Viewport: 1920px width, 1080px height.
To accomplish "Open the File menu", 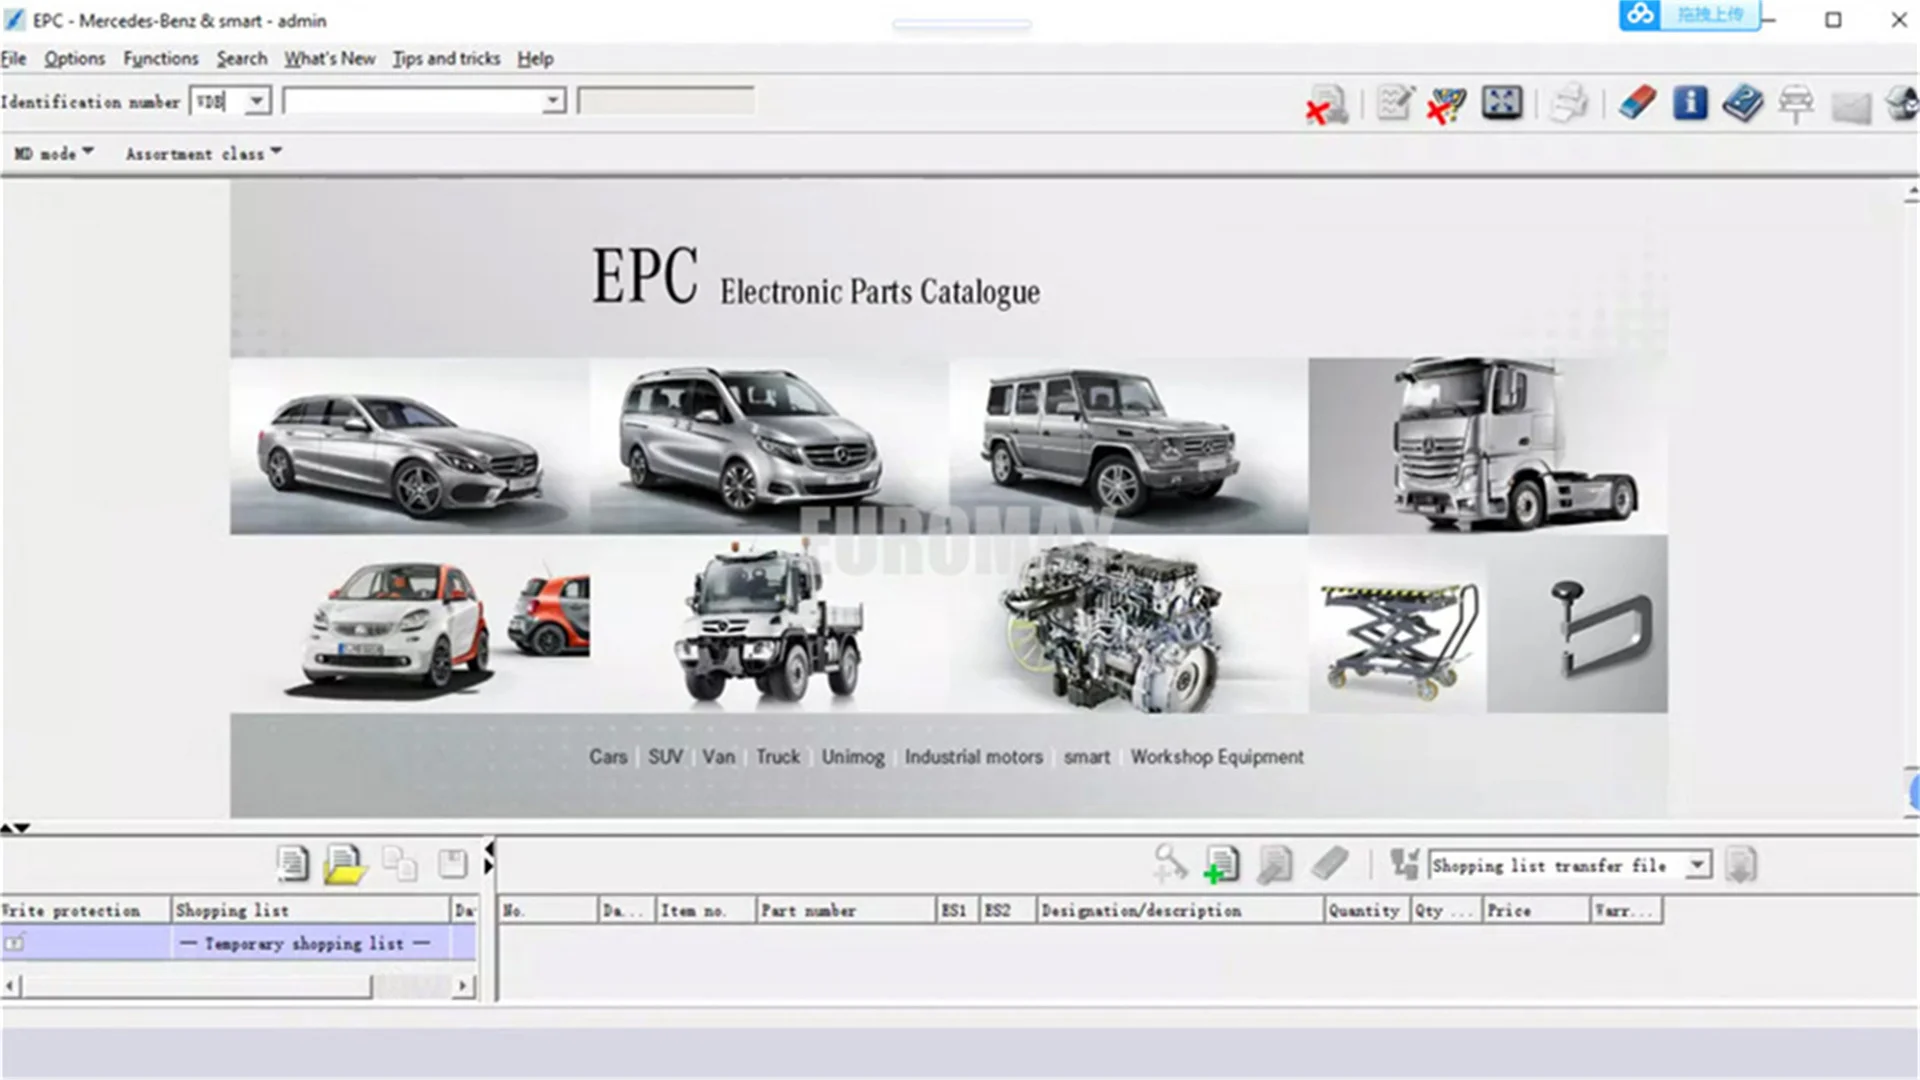I will [x=14, y=58].
